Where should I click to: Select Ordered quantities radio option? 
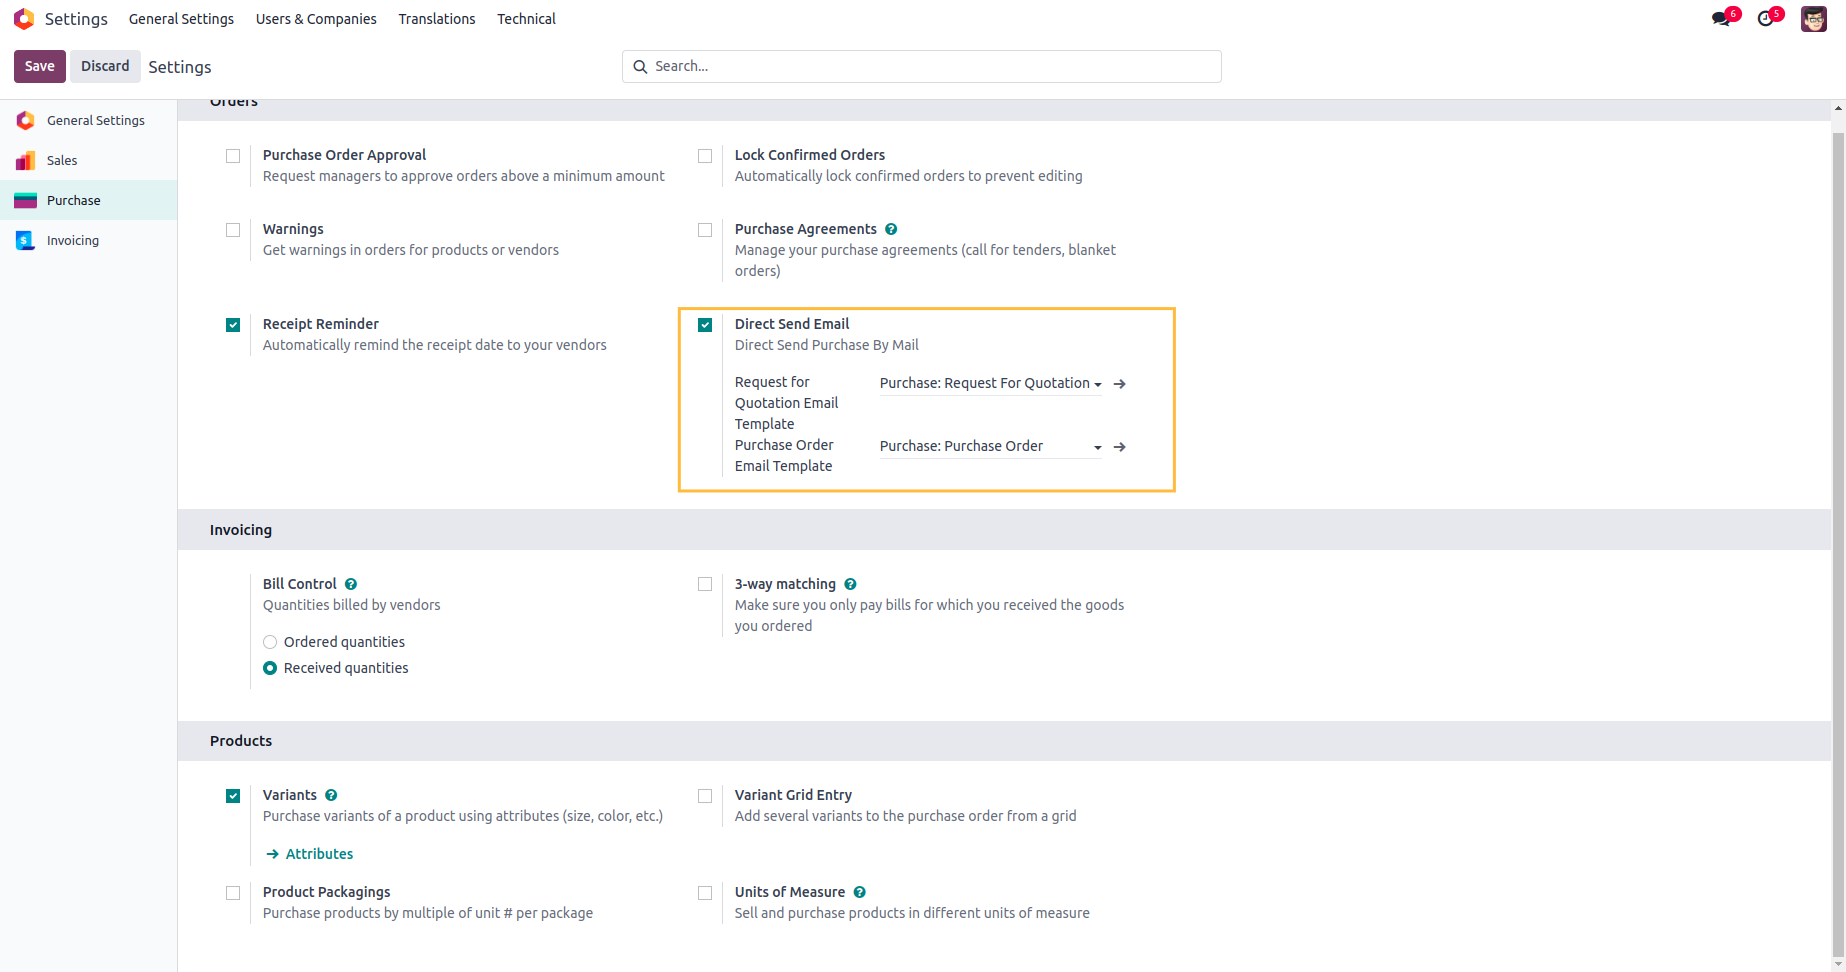(x=270, y=642)
